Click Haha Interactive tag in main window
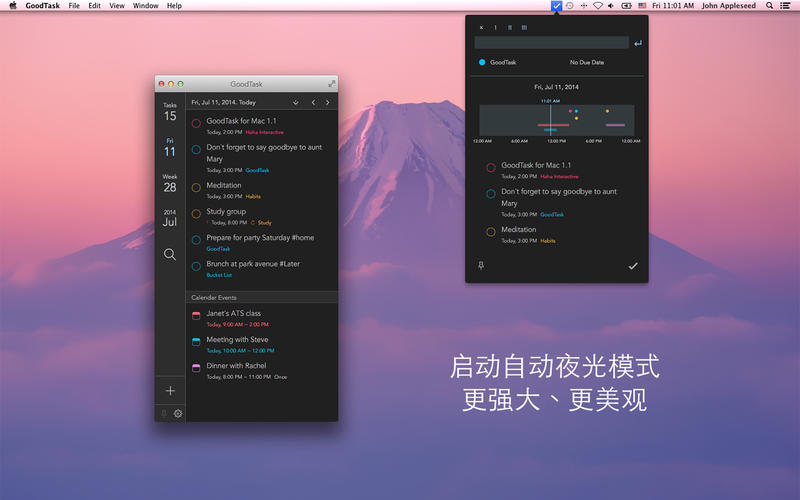The width and height of the screenshot is (800, 500). 264,132
